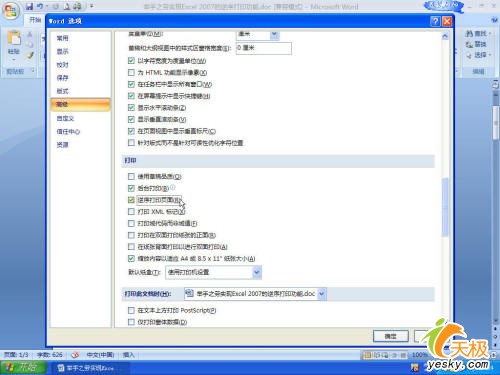Click 插入 insert mode in status bar
The width and height of the screenshot is (500, 375).
[x=128, y=355]
